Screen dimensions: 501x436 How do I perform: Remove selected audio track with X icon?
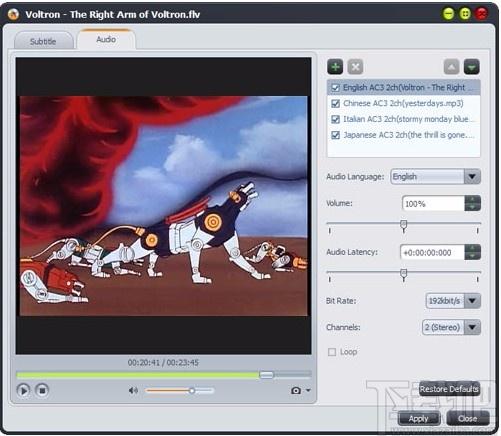click(355, 67)
